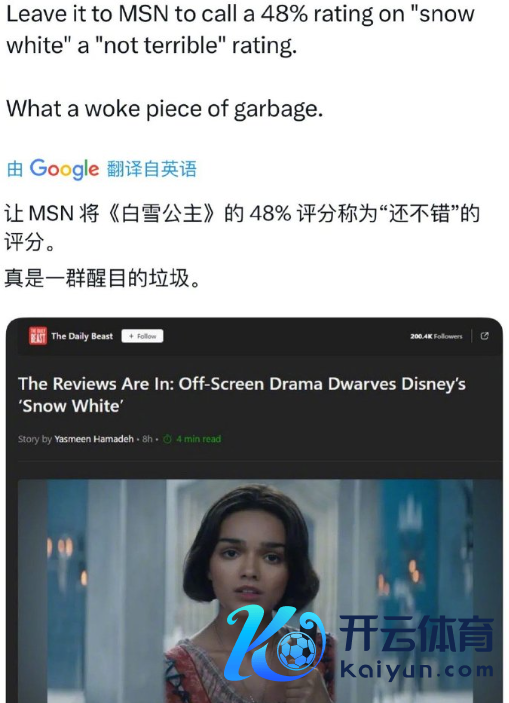This screenshot has height=703, width=509.
Task: Click the 真是一群醒目的垃圾 translated line
Action: 102,278
